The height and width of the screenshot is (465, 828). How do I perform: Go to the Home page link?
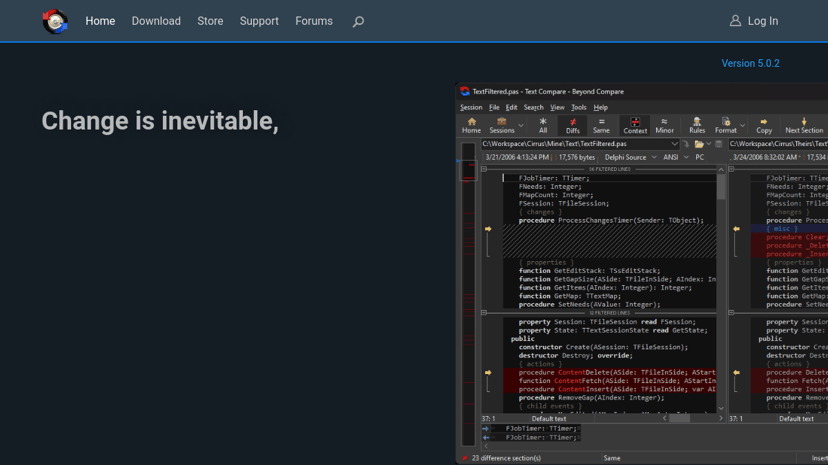(x=100, y=21)
